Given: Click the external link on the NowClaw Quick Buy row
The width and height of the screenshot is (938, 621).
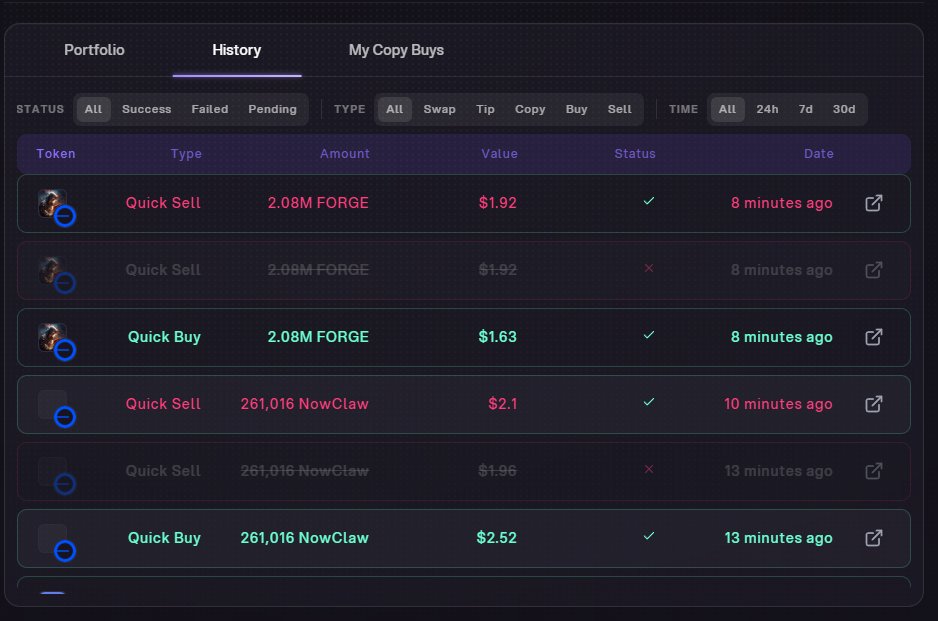Looking at the screenshot, I should 873,538.
